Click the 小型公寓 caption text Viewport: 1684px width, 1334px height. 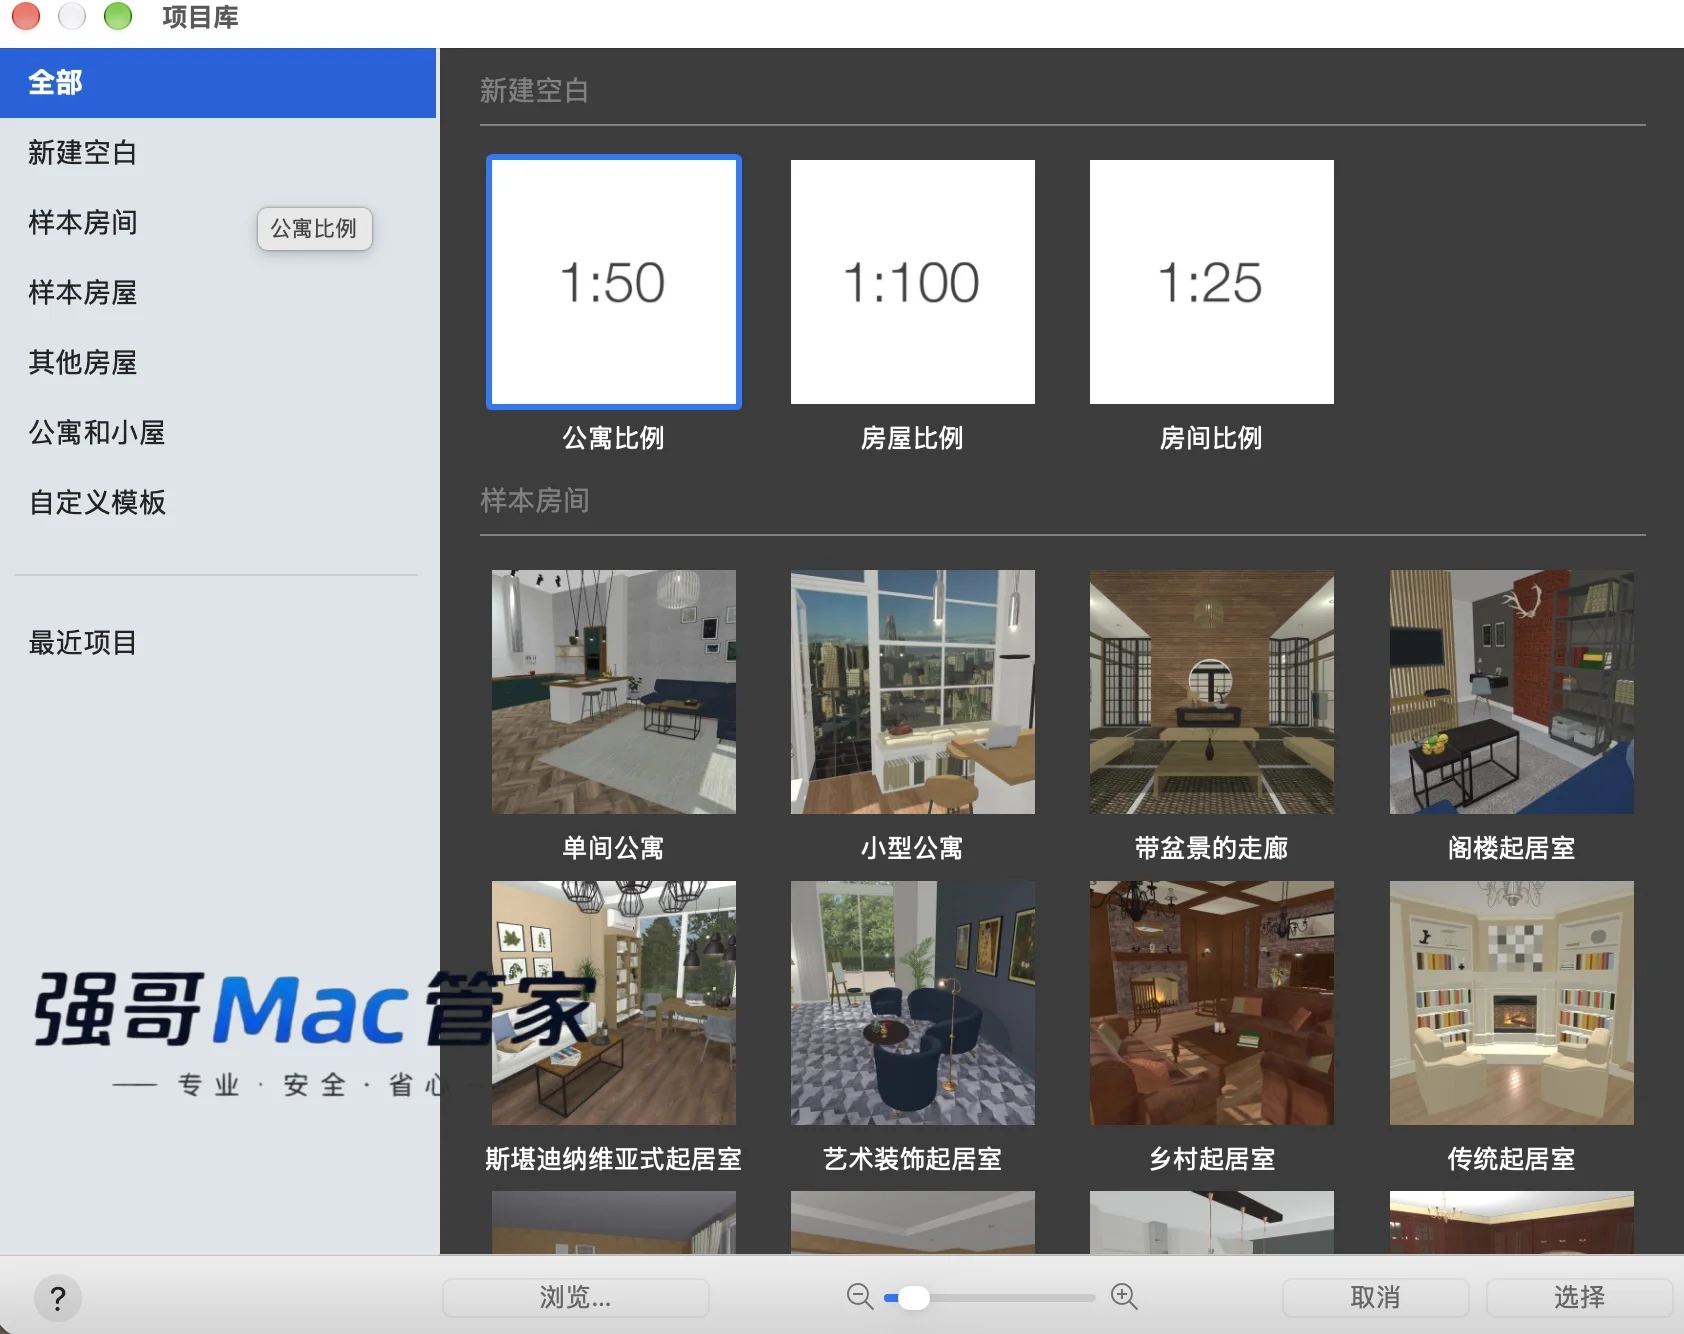coord(912,848)
